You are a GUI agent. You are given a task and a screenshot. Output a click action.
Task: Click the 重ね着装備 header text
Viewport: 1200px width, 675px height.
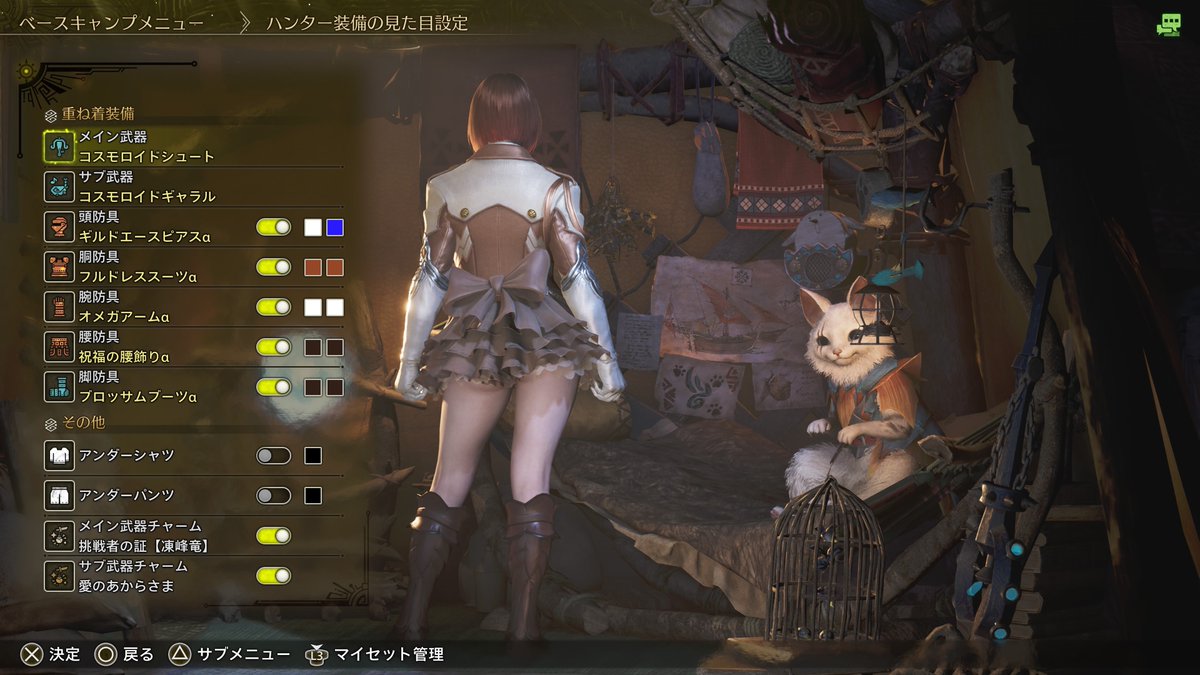click(99, 115)
